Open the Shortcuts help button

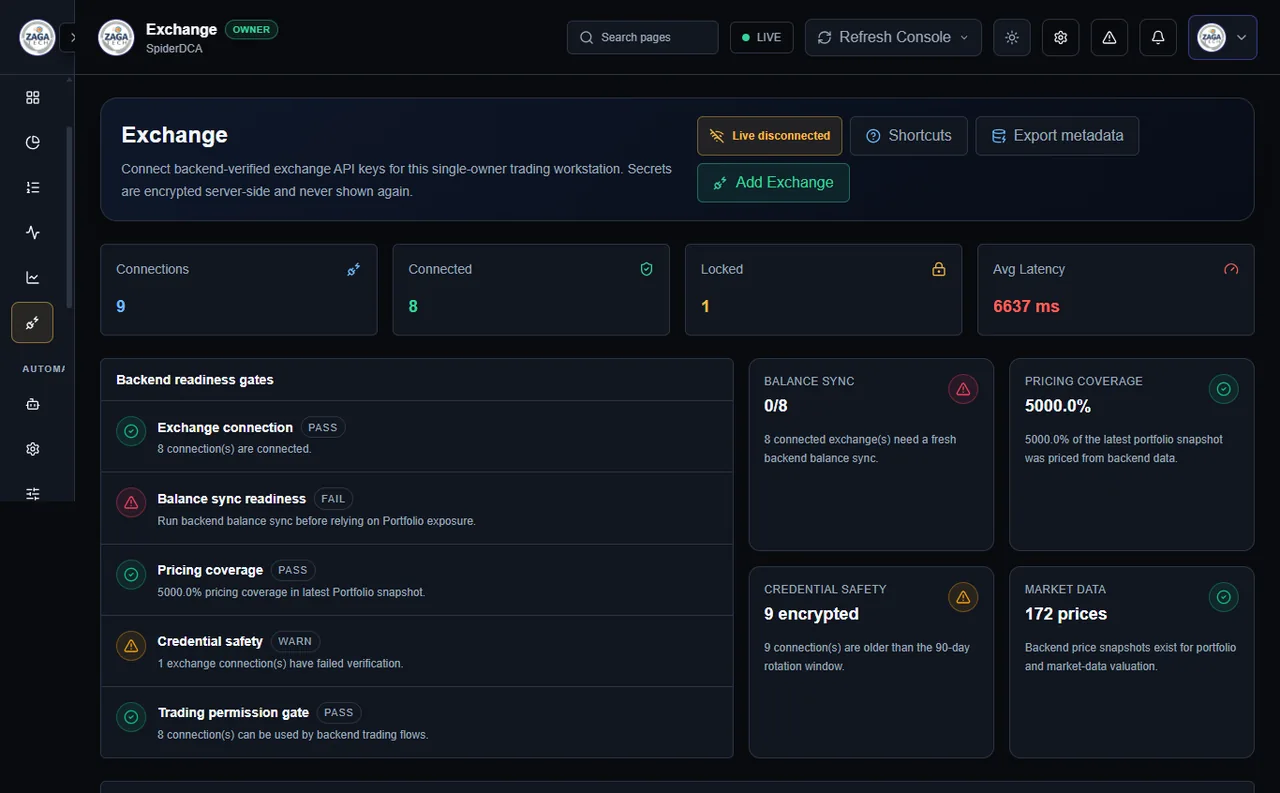point(909,136)
